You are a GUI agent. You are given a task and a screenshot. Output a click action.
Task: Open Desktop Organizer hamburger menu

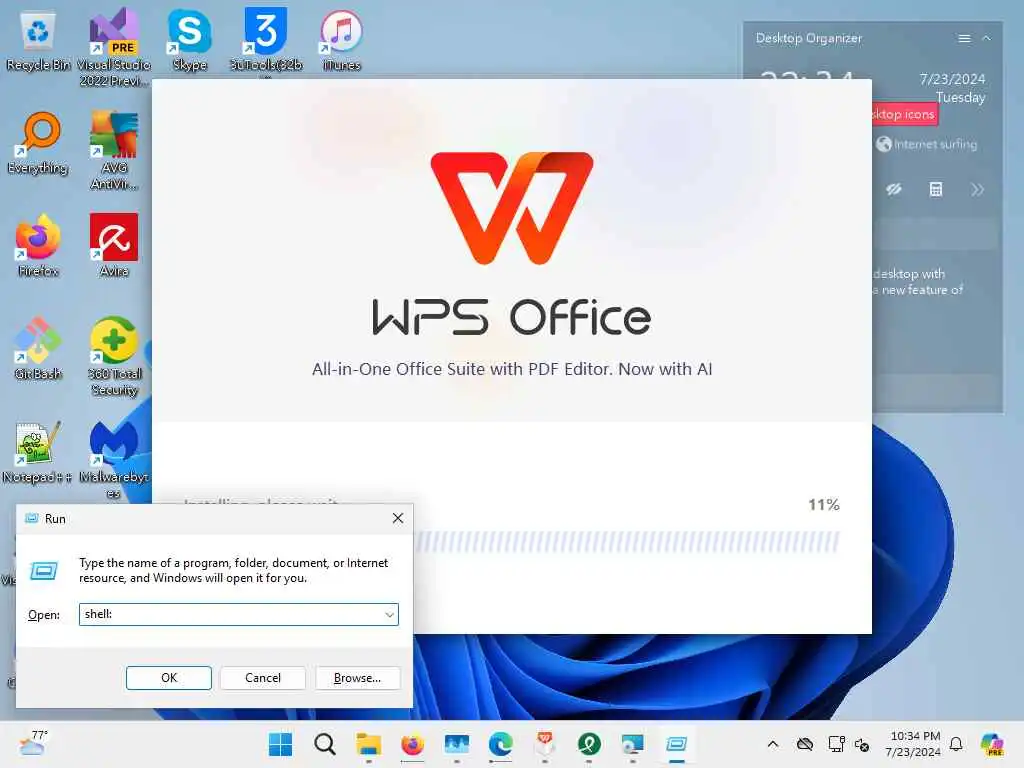click(x=964, y=39)
